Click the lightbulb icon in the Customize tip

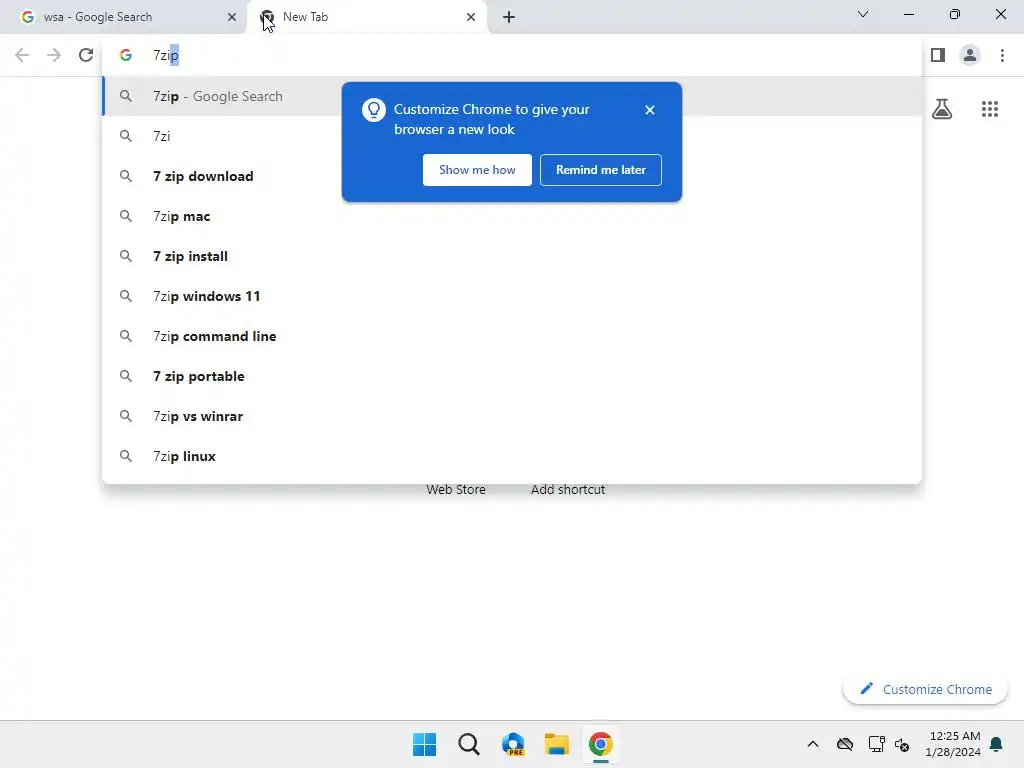374,110
